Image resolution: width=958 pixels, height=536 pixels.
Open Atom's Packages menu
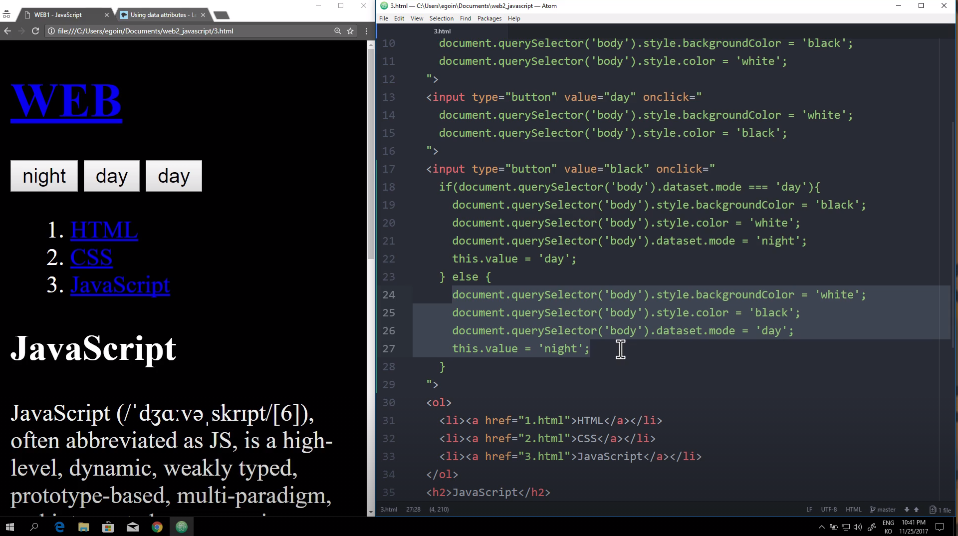point(489,18)
